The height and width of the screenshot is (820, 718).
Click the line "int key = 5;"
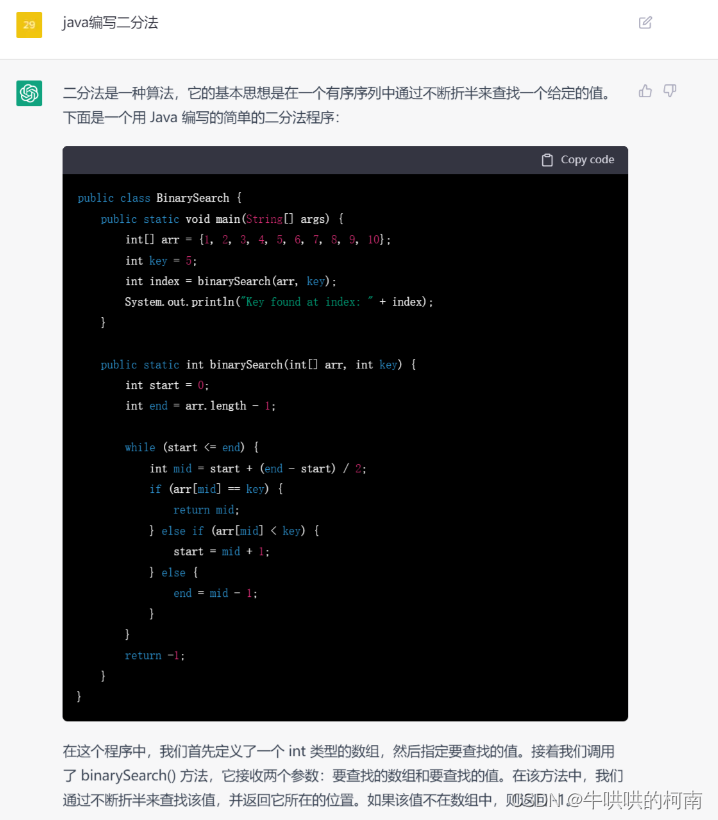161,260
